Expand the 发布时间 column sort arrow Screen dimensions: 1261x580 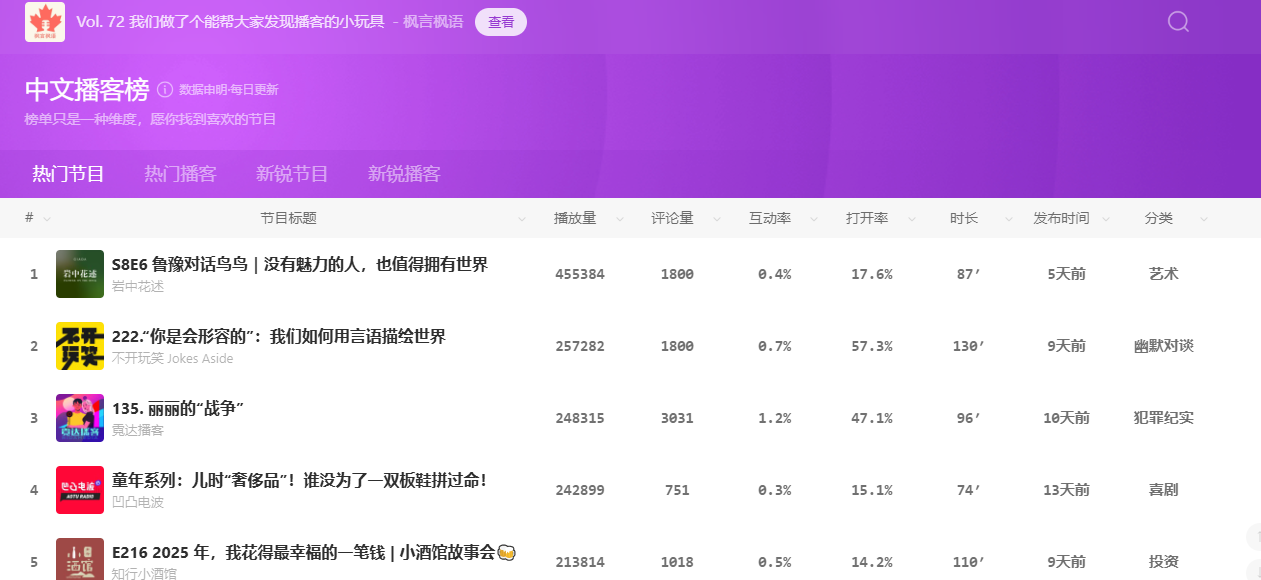(x=1108, y=219)
